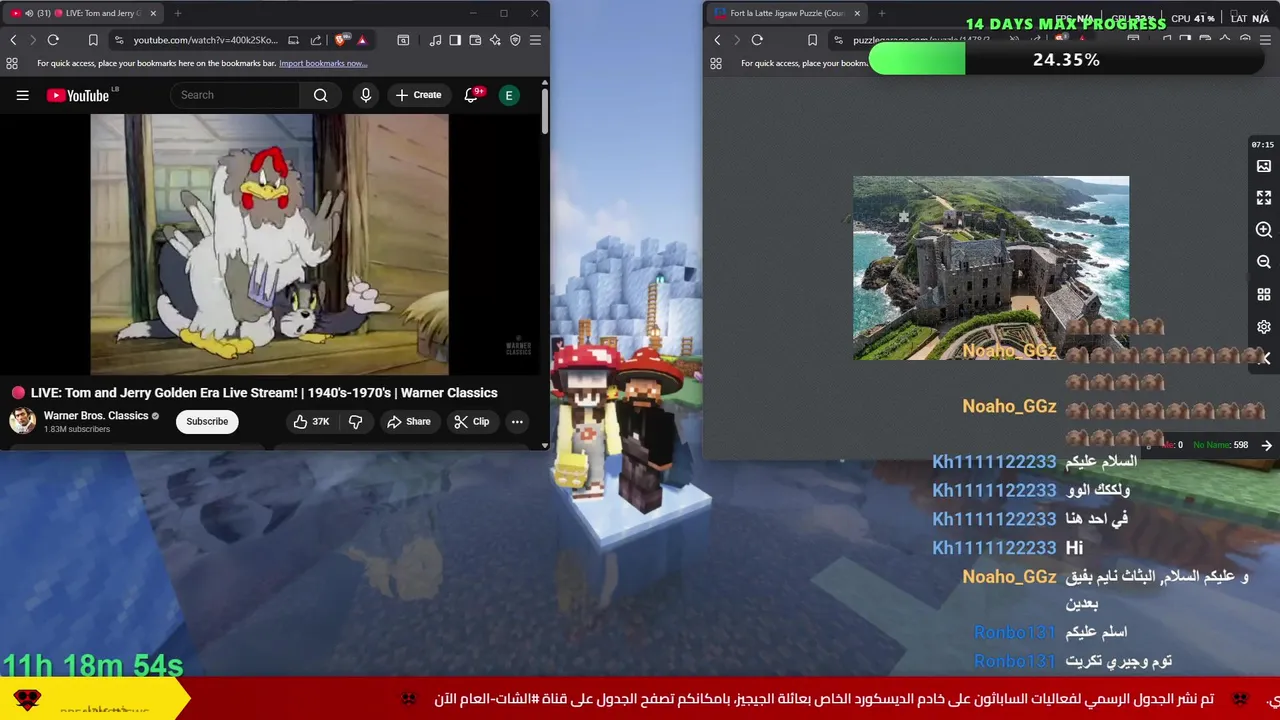Viewport: 1280px width, 720px height.
Task: Open the YouTube account avatar E
Action: (x=509, y=95)
